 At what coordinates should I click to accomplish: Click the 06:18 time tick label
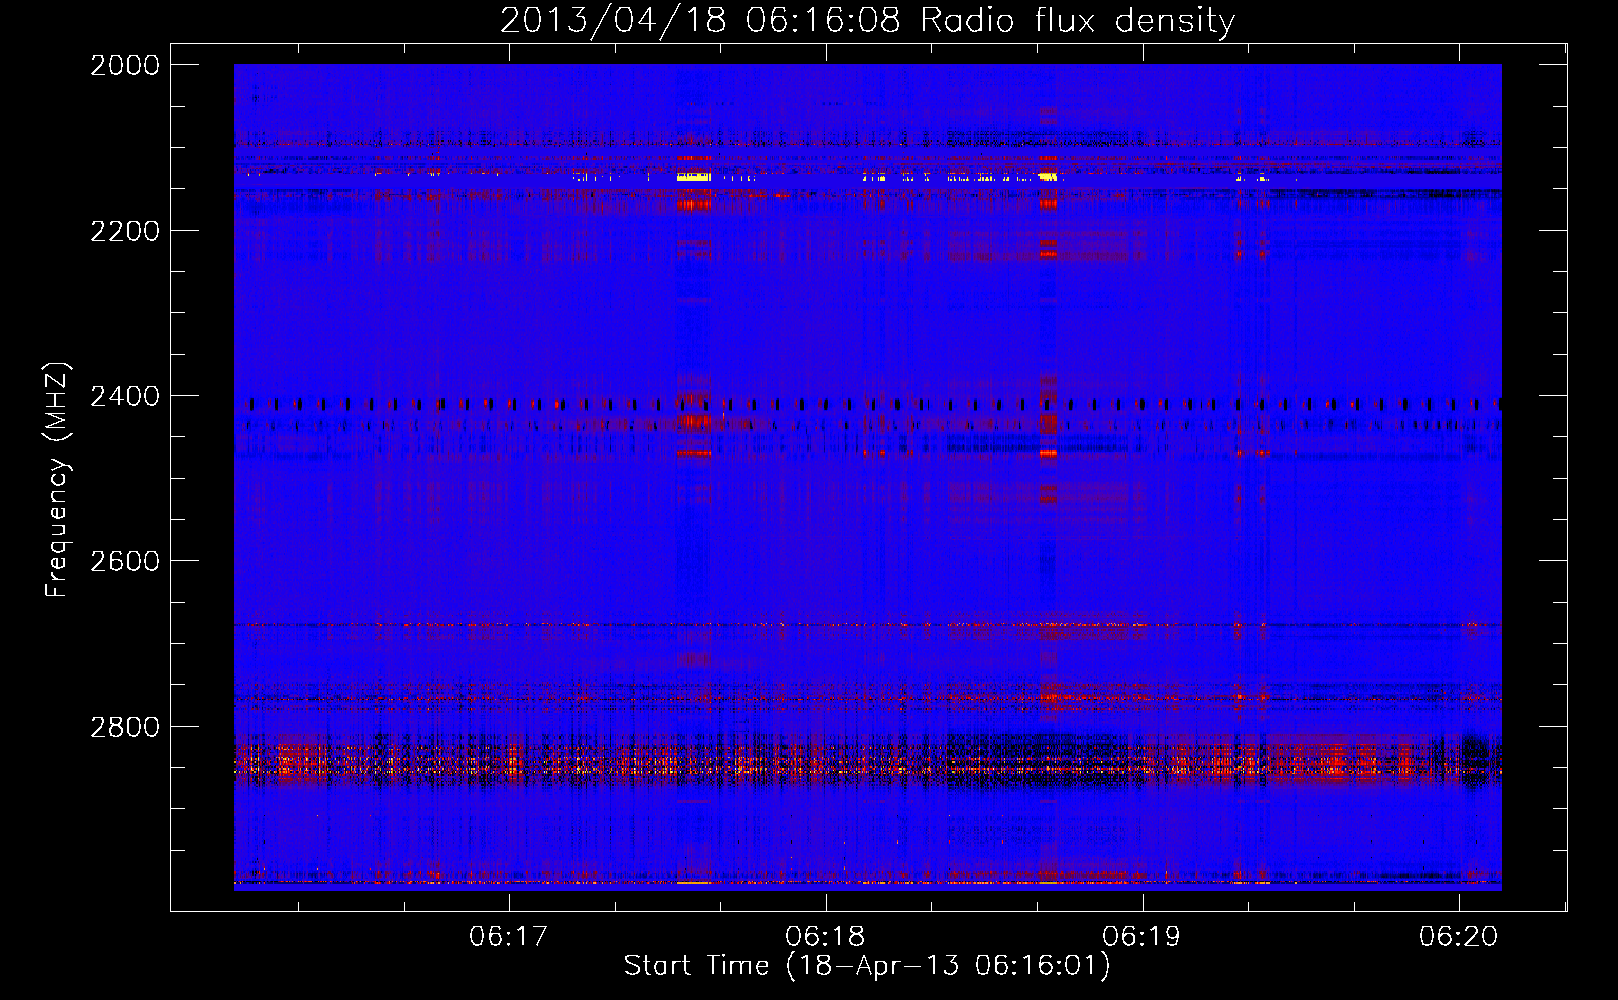[x=825, y=936]
